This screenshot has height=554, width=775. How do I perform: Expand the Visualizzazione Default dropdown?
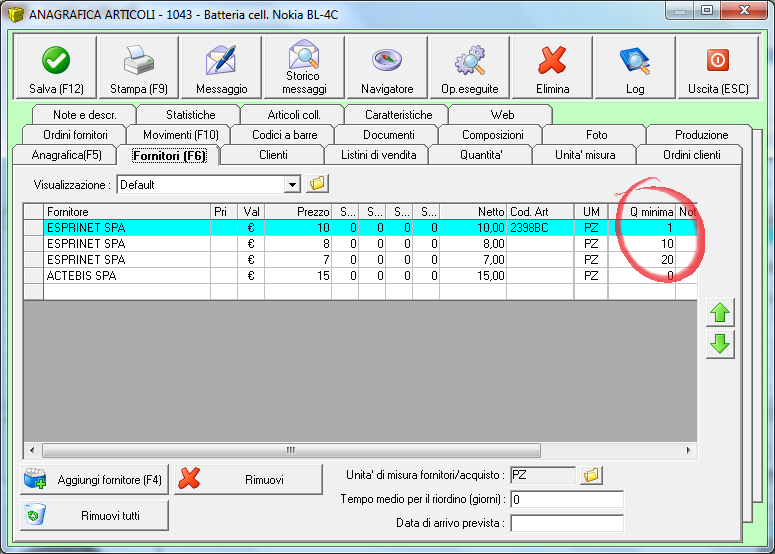[x=292, y=185]
